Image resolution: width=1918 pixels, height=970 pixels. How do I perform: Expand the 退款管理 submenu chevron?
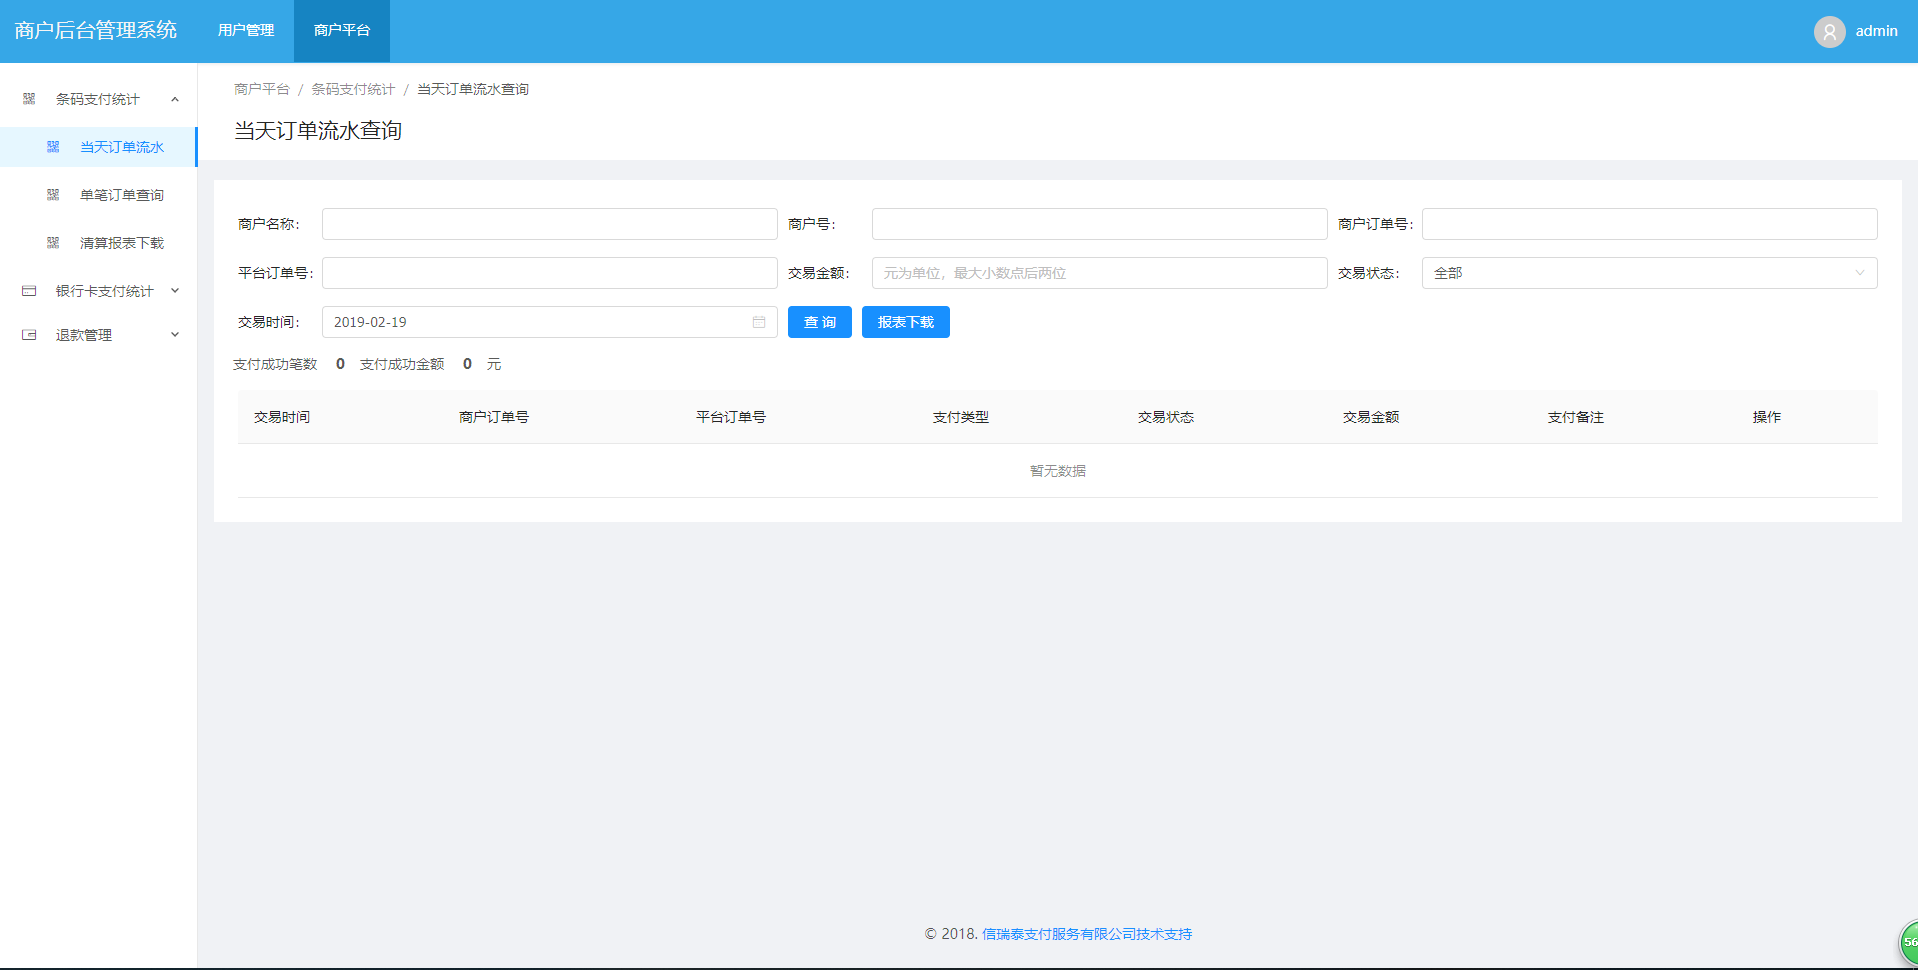[x=175, y=335]
